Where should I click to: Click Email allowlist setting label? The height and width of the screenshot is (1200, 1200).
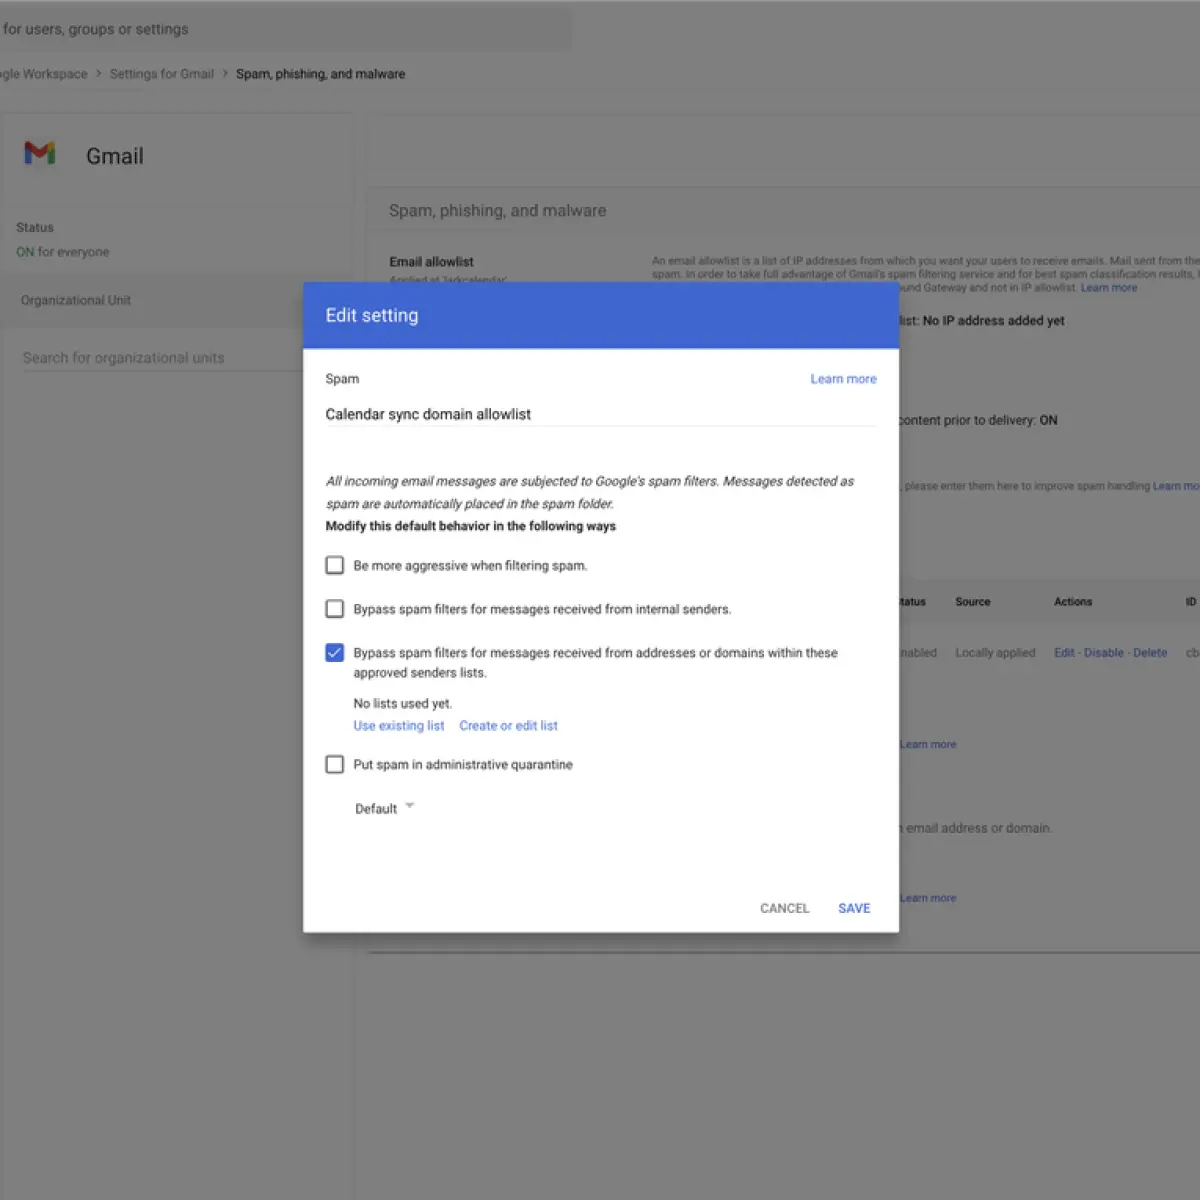tap(432, 262)
